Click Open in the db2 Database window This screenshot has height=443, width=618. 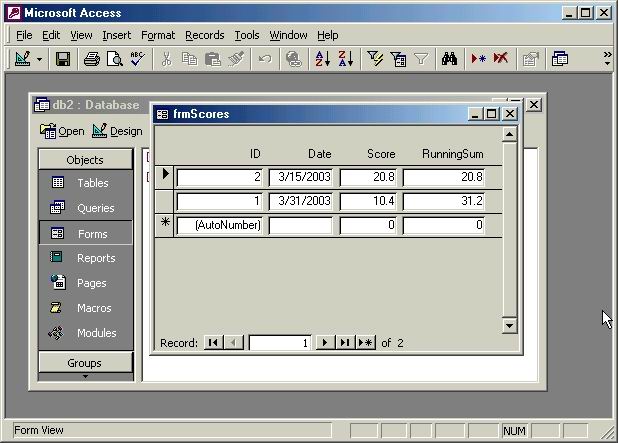click(62, 131)
